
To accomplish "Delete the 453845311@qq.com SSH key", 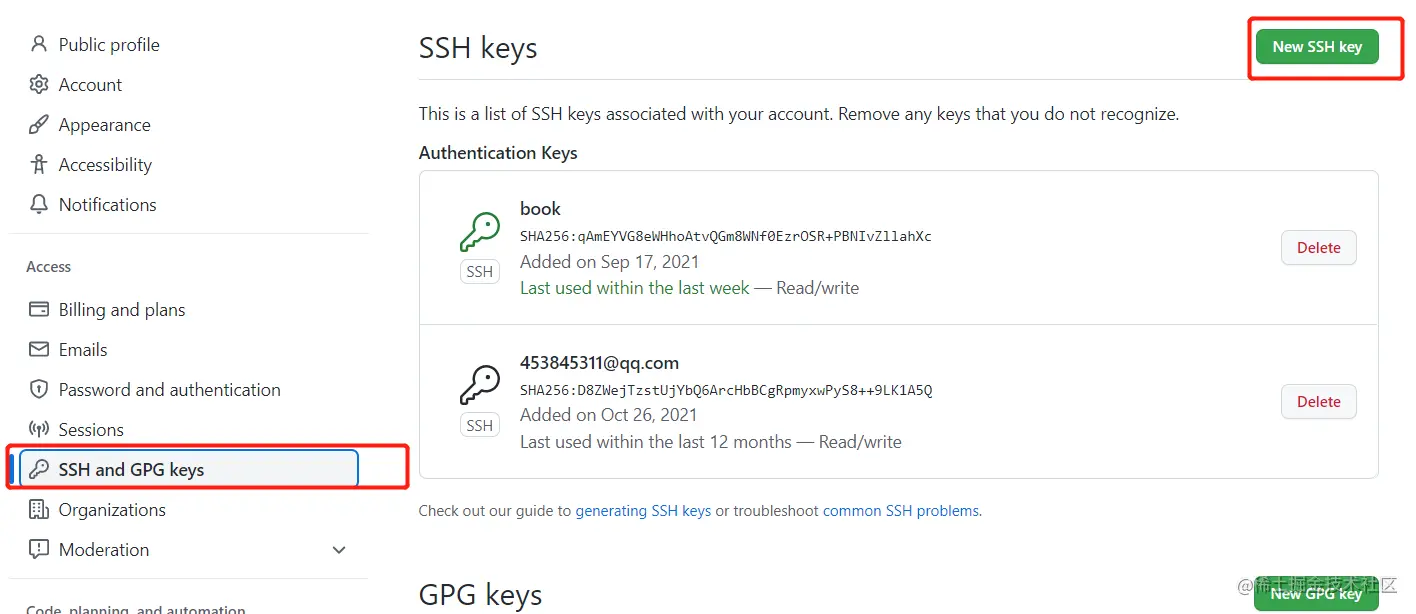I will coord(1318,401).
